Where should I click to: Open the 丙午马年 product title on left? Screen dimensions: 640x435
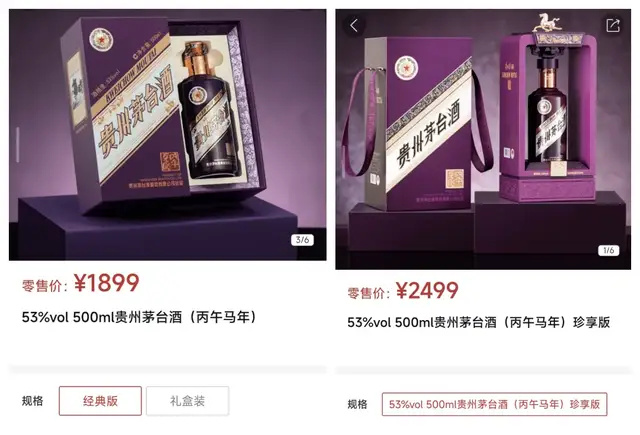(x=139, y=317)
